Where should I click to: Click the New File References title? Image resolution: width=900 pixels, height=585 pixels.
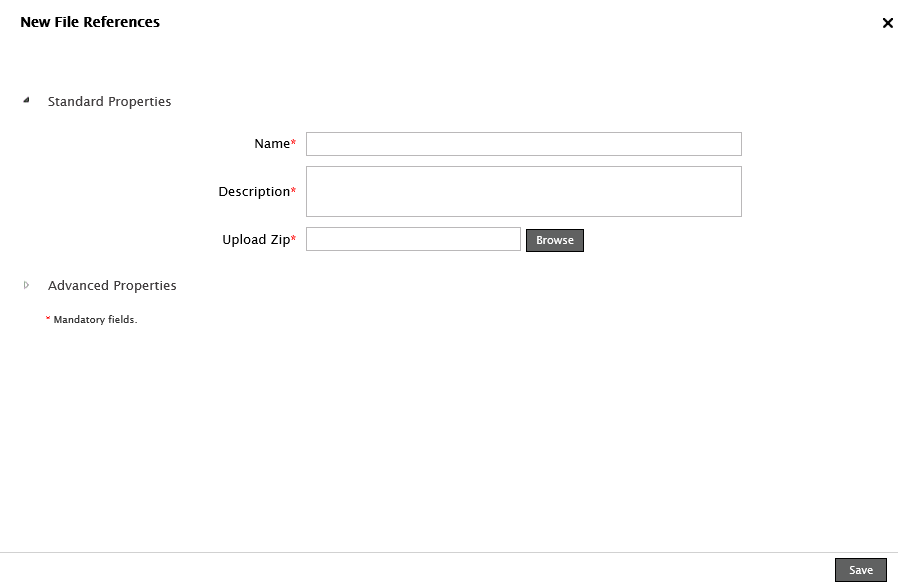click(90, 22)
